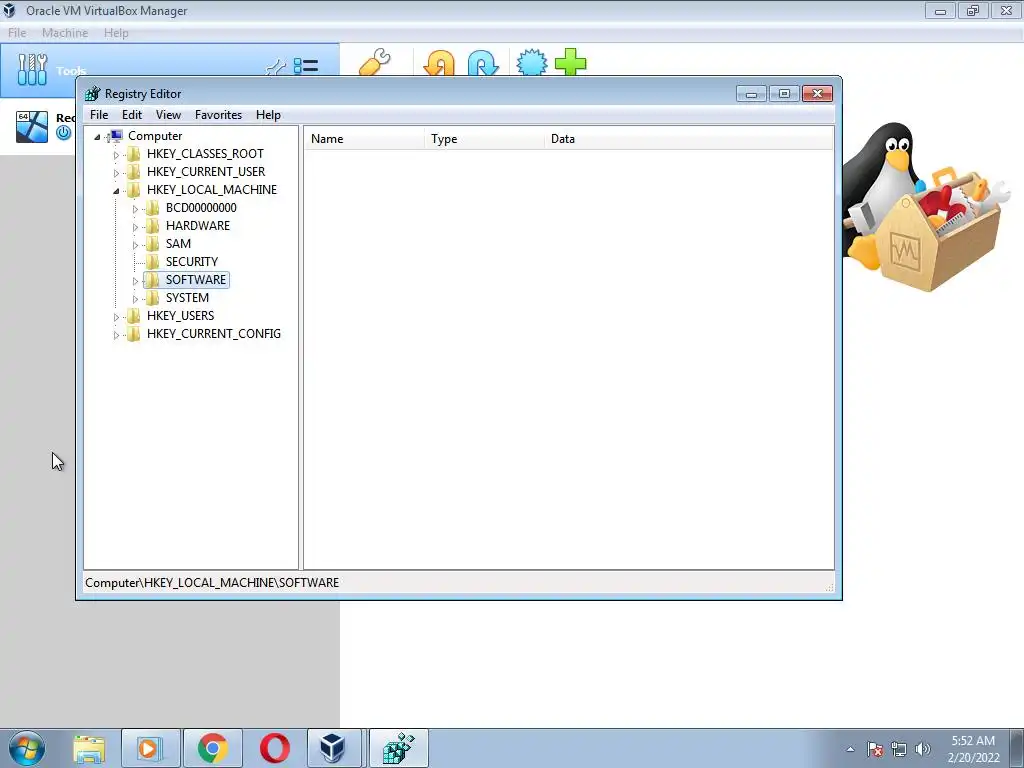The width and height of the screenshot is (1024, 768).
Task: Select the virtual machine entry in VirtualBox
Action: [38, 127]
